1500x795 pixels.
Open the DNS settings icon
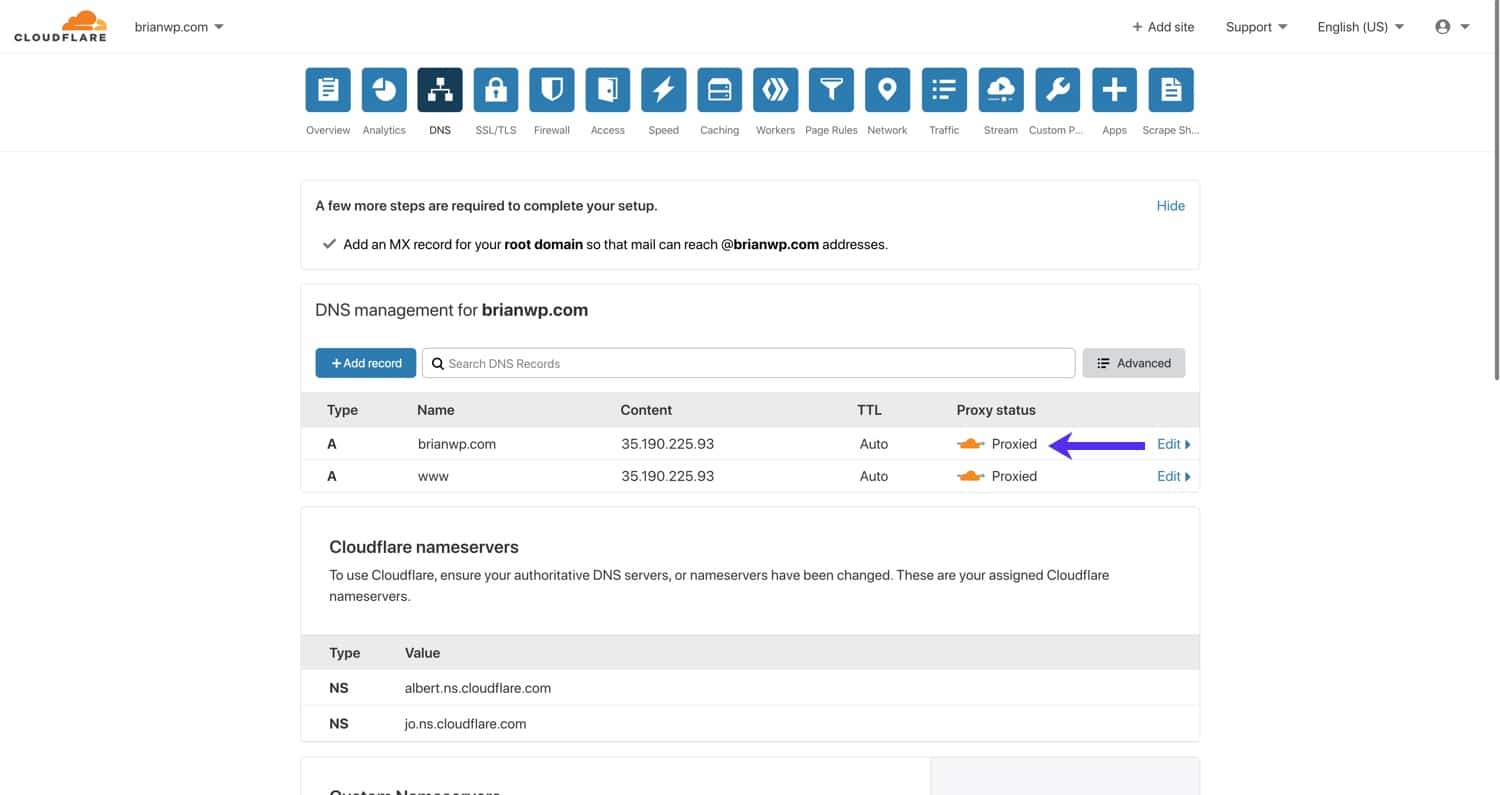click(x=439, y=89)
